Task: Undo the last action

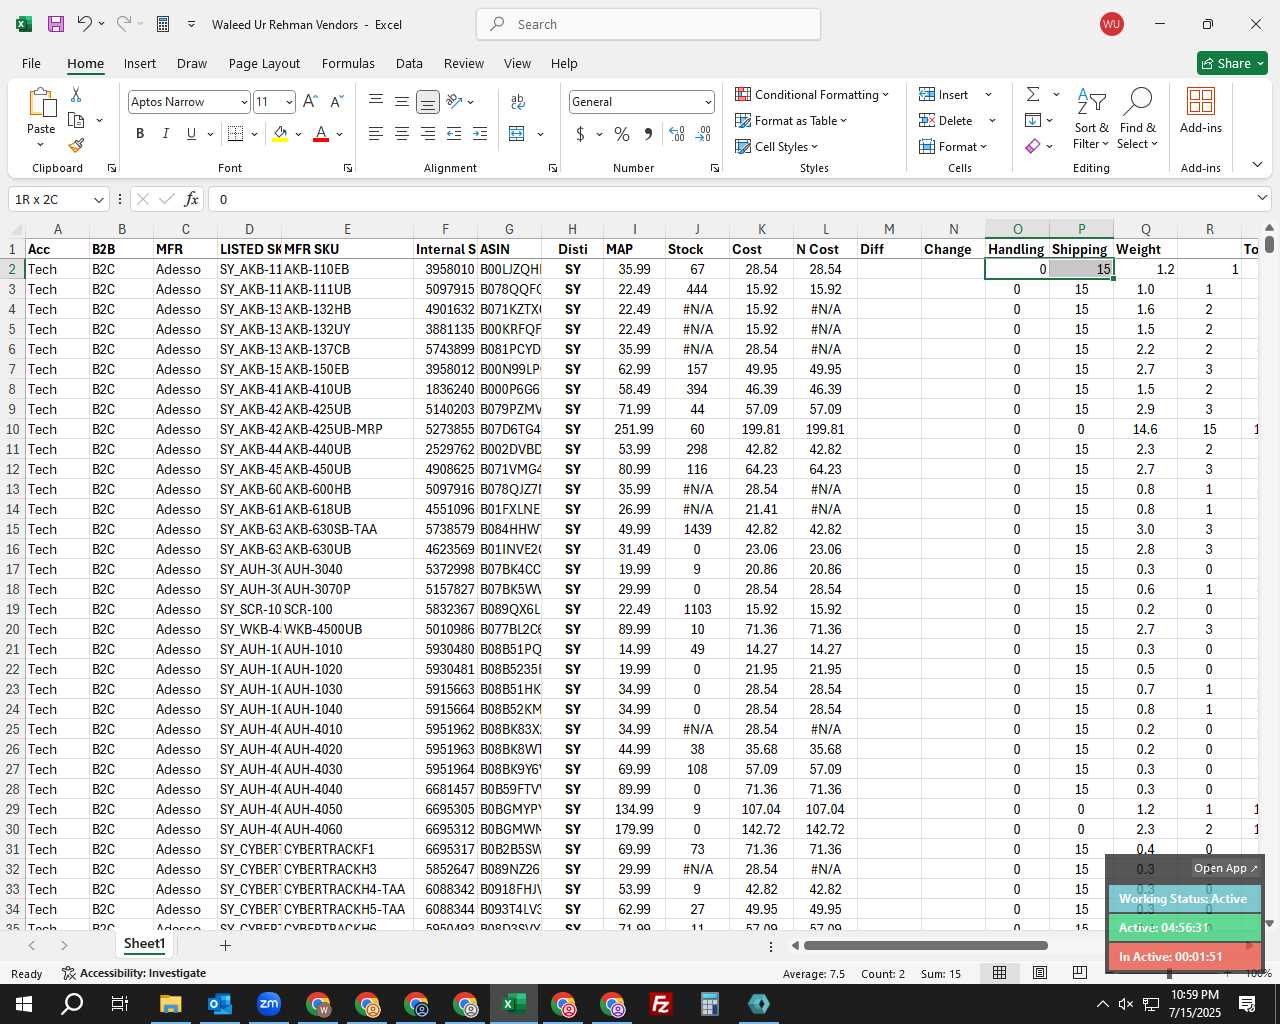Action: [85, 24]
